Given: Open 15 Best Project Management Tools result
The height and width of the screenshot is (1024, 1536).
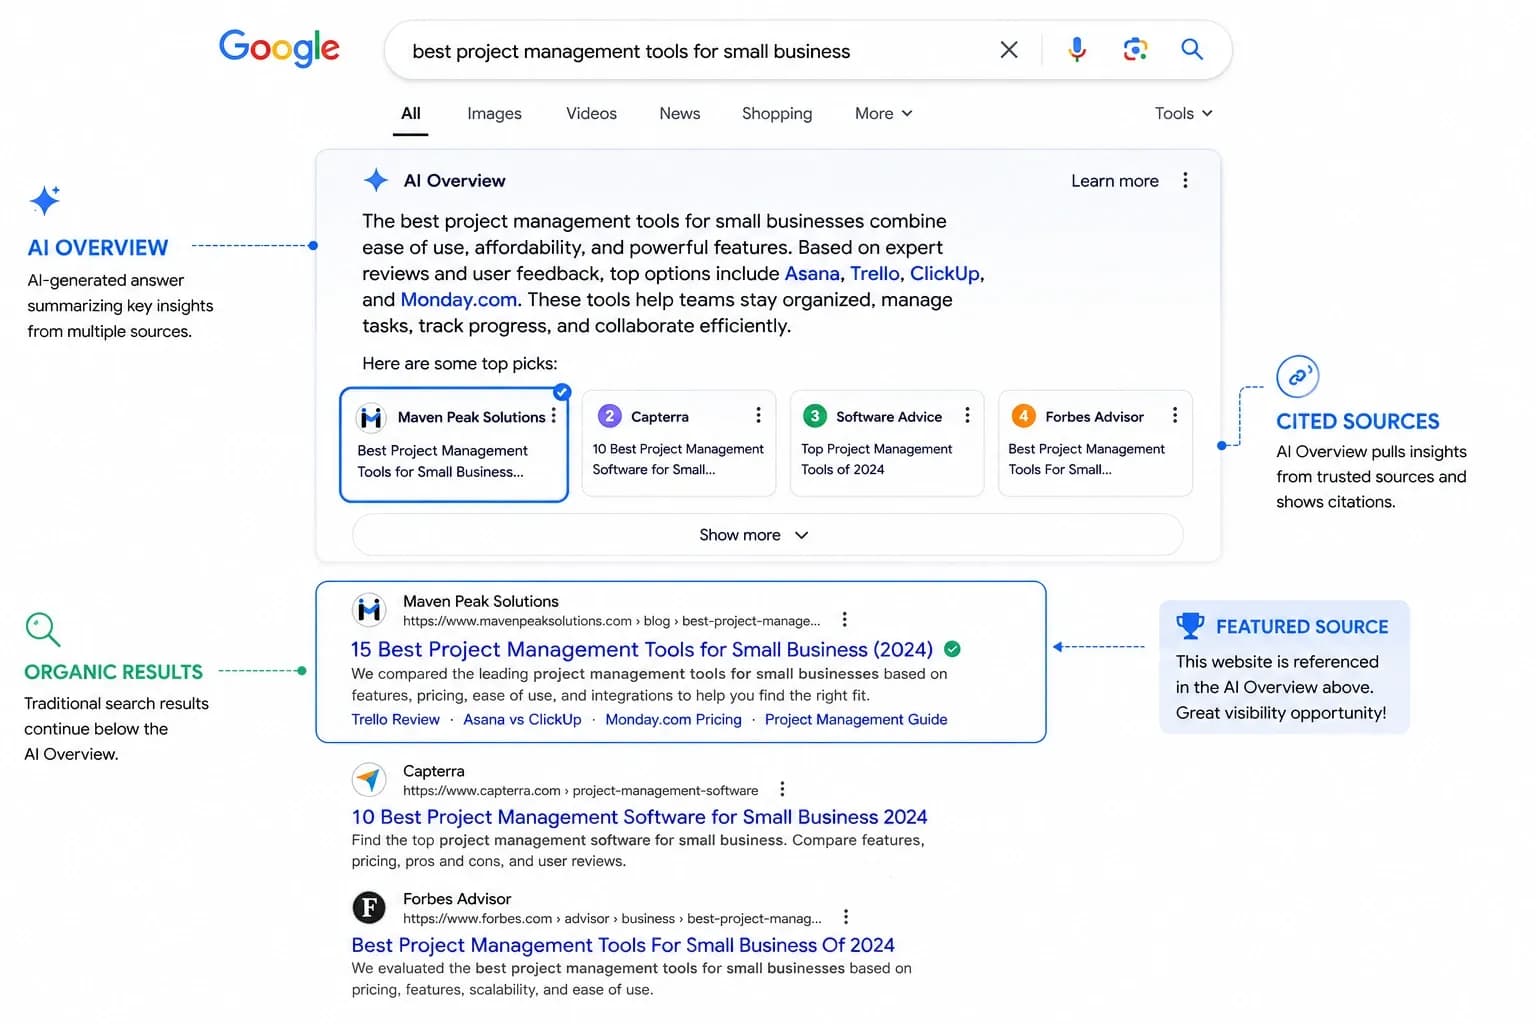Looking at the screenshot, I should click(642, 649).
